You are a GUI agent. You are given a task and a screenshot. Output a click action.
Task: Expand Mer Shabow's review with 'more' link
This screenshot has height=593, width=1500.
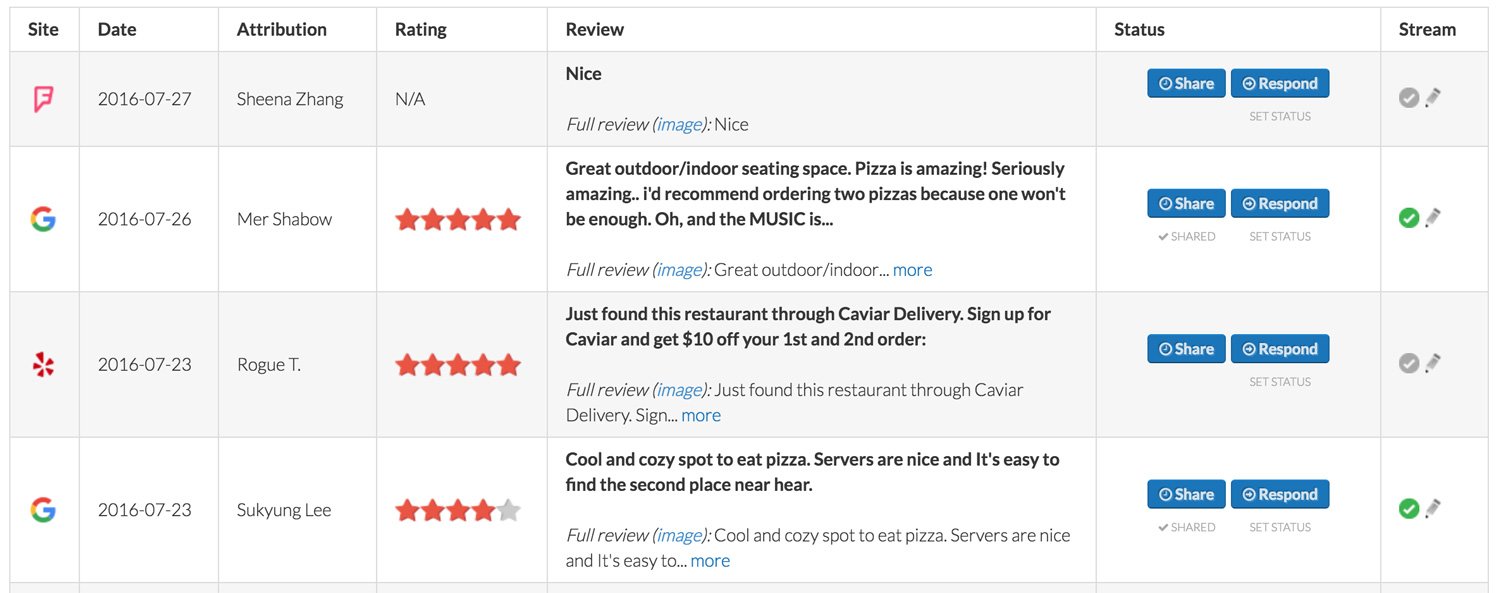pyautogui.click(x=912, y=270)
